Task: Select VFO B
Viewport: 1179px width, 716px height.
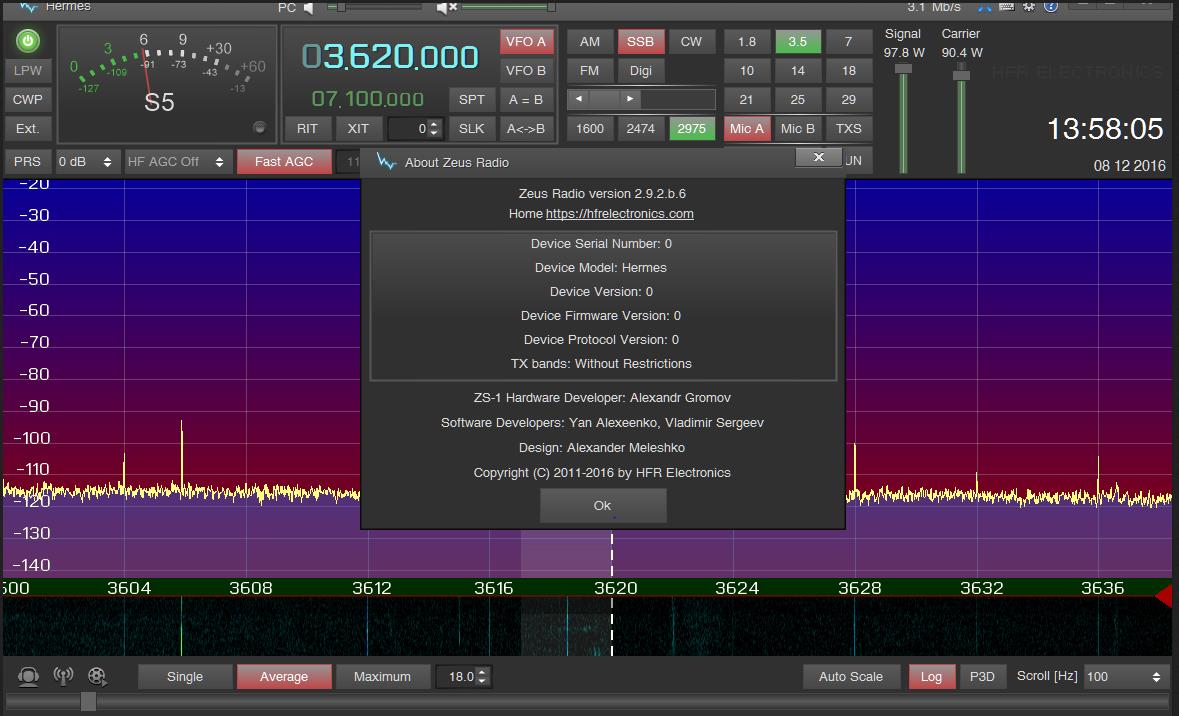Action: (x=526, y=71)
